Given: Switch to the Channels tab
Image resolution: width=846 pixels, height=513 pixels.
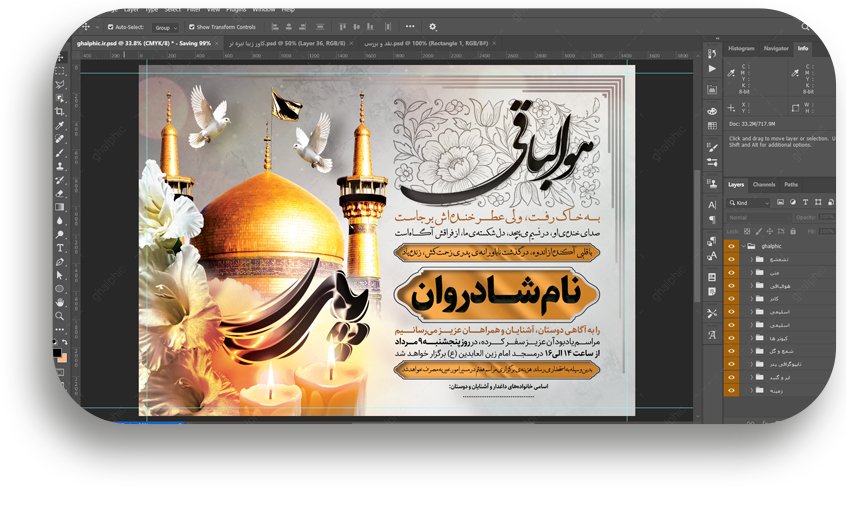Looking at the screenshot, I should click(764, 185).
